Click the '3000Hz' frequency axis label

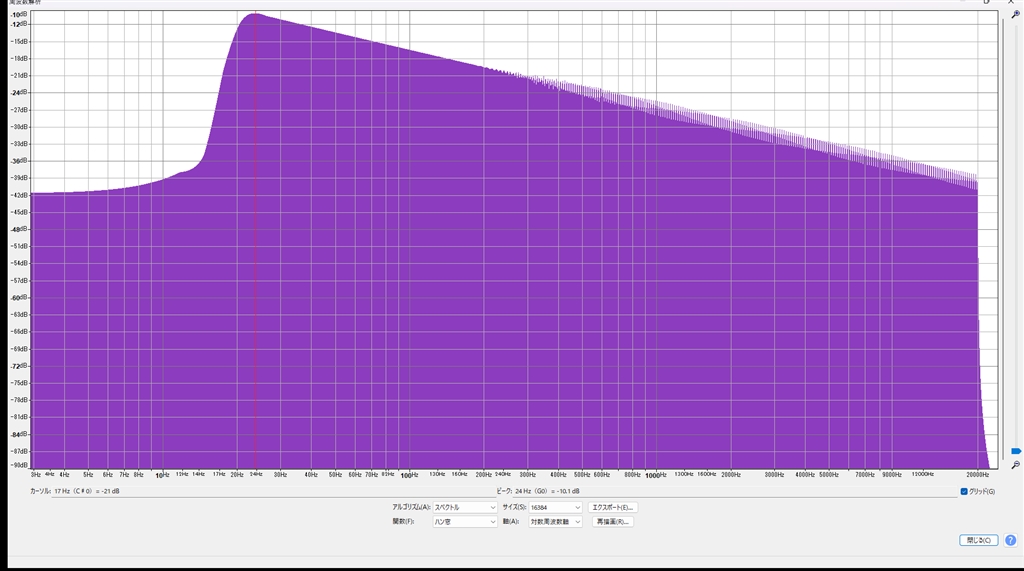tap(774, 474)
